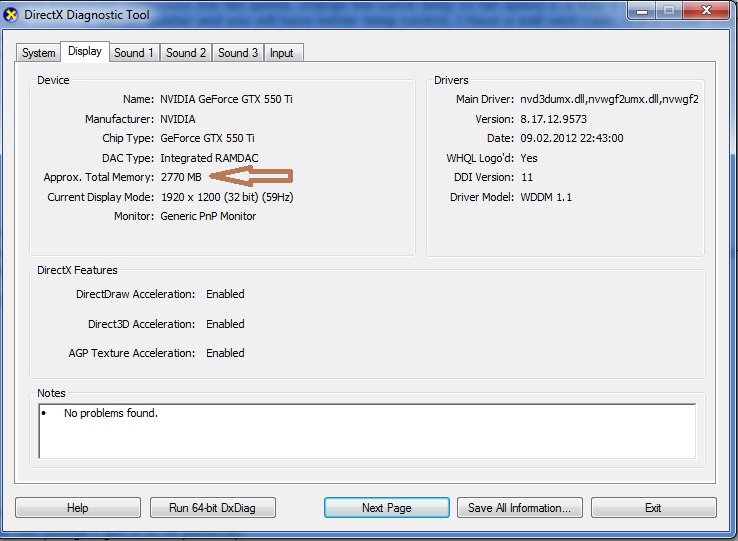
Task: Click the Manufacturer value 'NVIDIA'
Action: 178,119
